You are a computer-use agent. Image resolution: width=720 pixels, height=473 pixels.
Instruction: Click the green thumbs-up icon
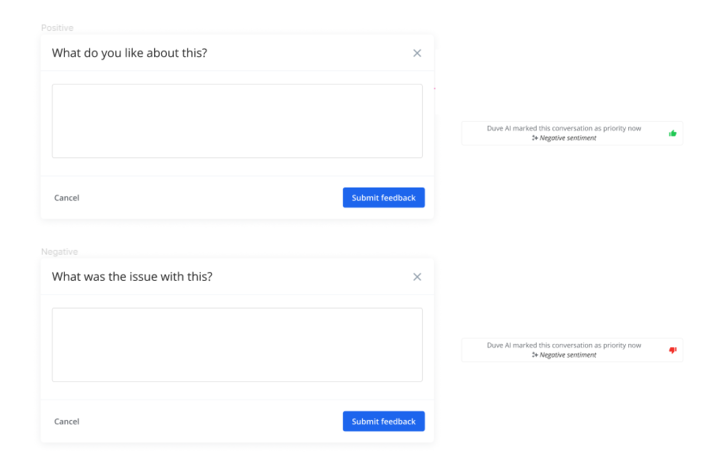pos(673,133)
